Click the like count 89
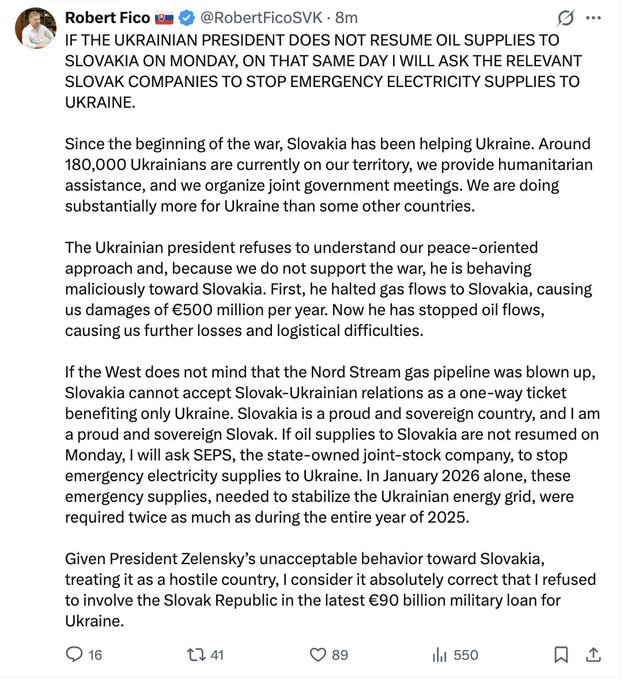 pos(340,655)
